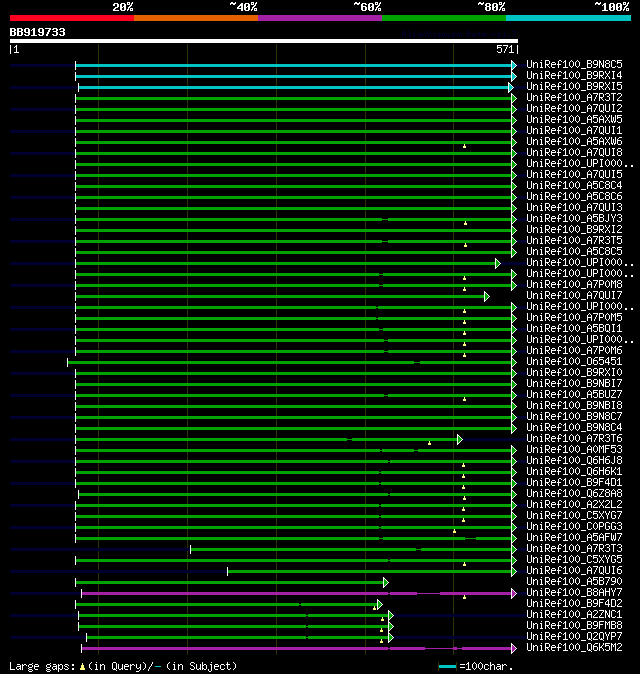Select UniRef100_A0MF53 label
Screen dimensions: 640x674
[x=574, y=450]
